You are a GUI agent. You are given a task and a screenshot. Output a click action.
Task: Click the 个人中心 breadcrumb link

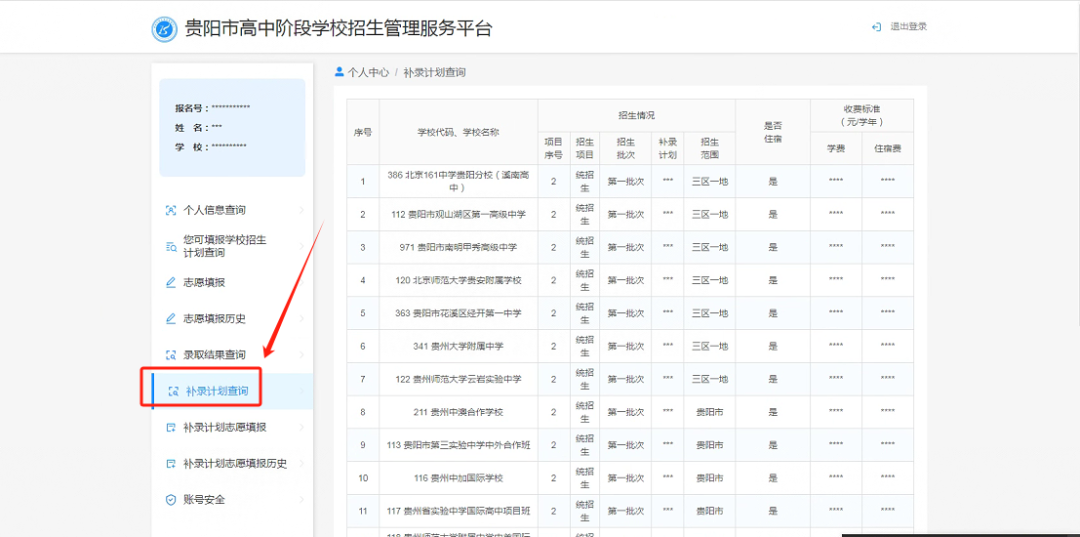point(368,72)
